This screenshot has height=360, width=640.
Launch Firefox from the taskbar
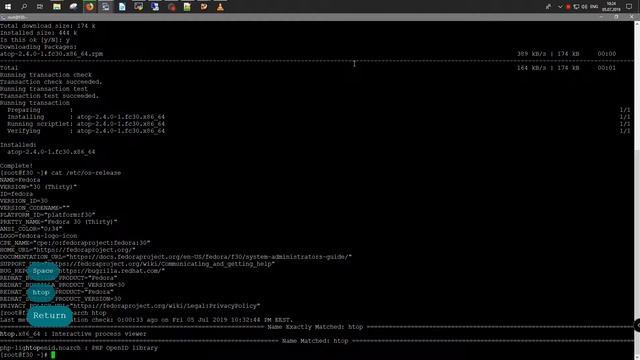(x=89, y=7)
